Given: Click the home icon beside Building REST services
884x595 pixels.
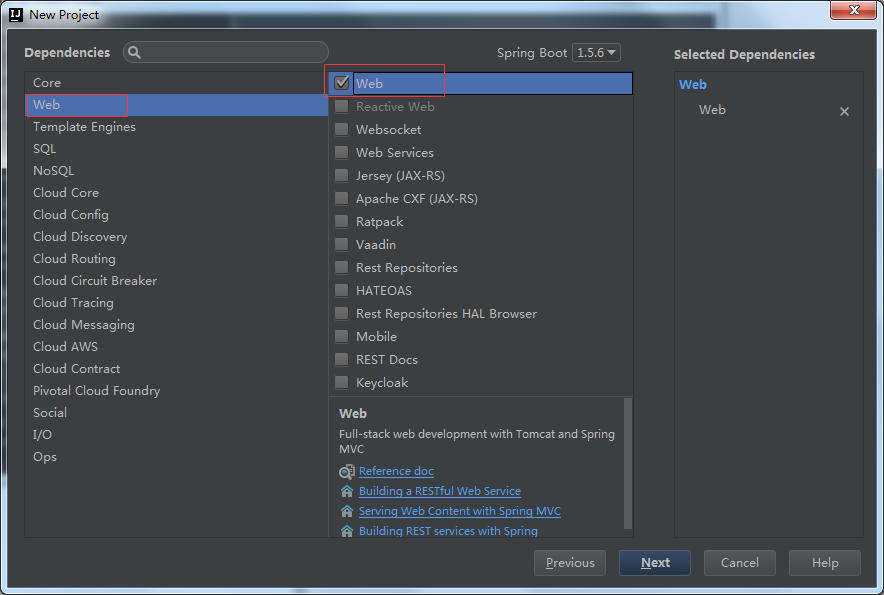Looking at the screenshot, I should coord(347,531).
